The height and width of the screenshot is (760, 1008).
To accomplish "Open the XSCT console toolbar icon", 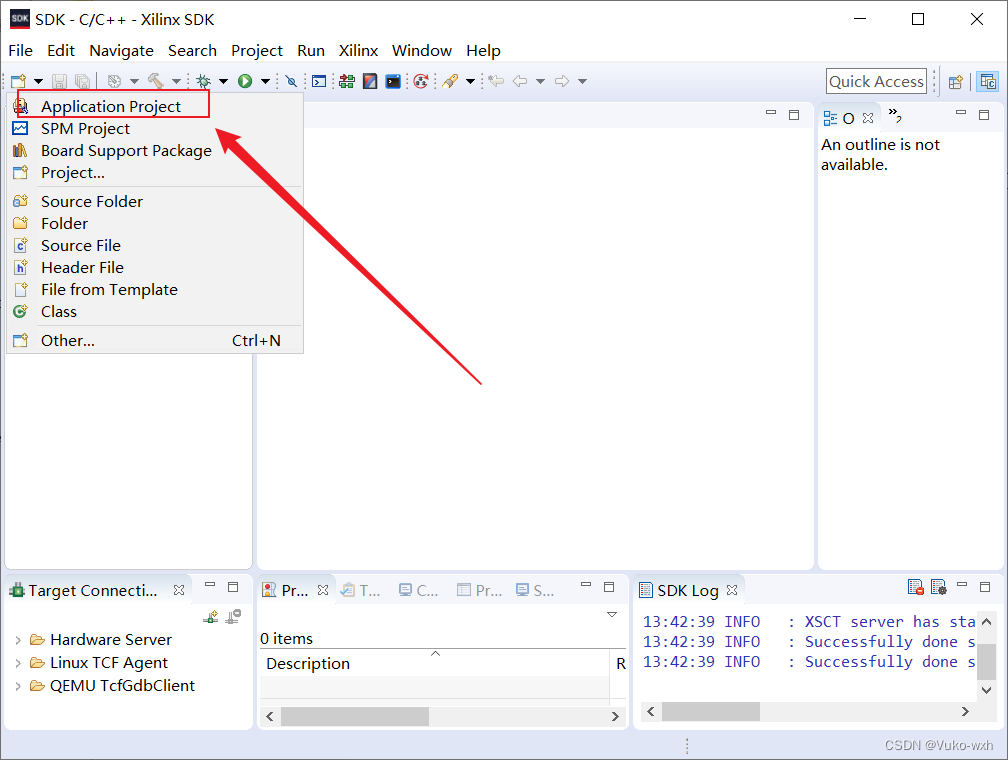I will 319,81.
